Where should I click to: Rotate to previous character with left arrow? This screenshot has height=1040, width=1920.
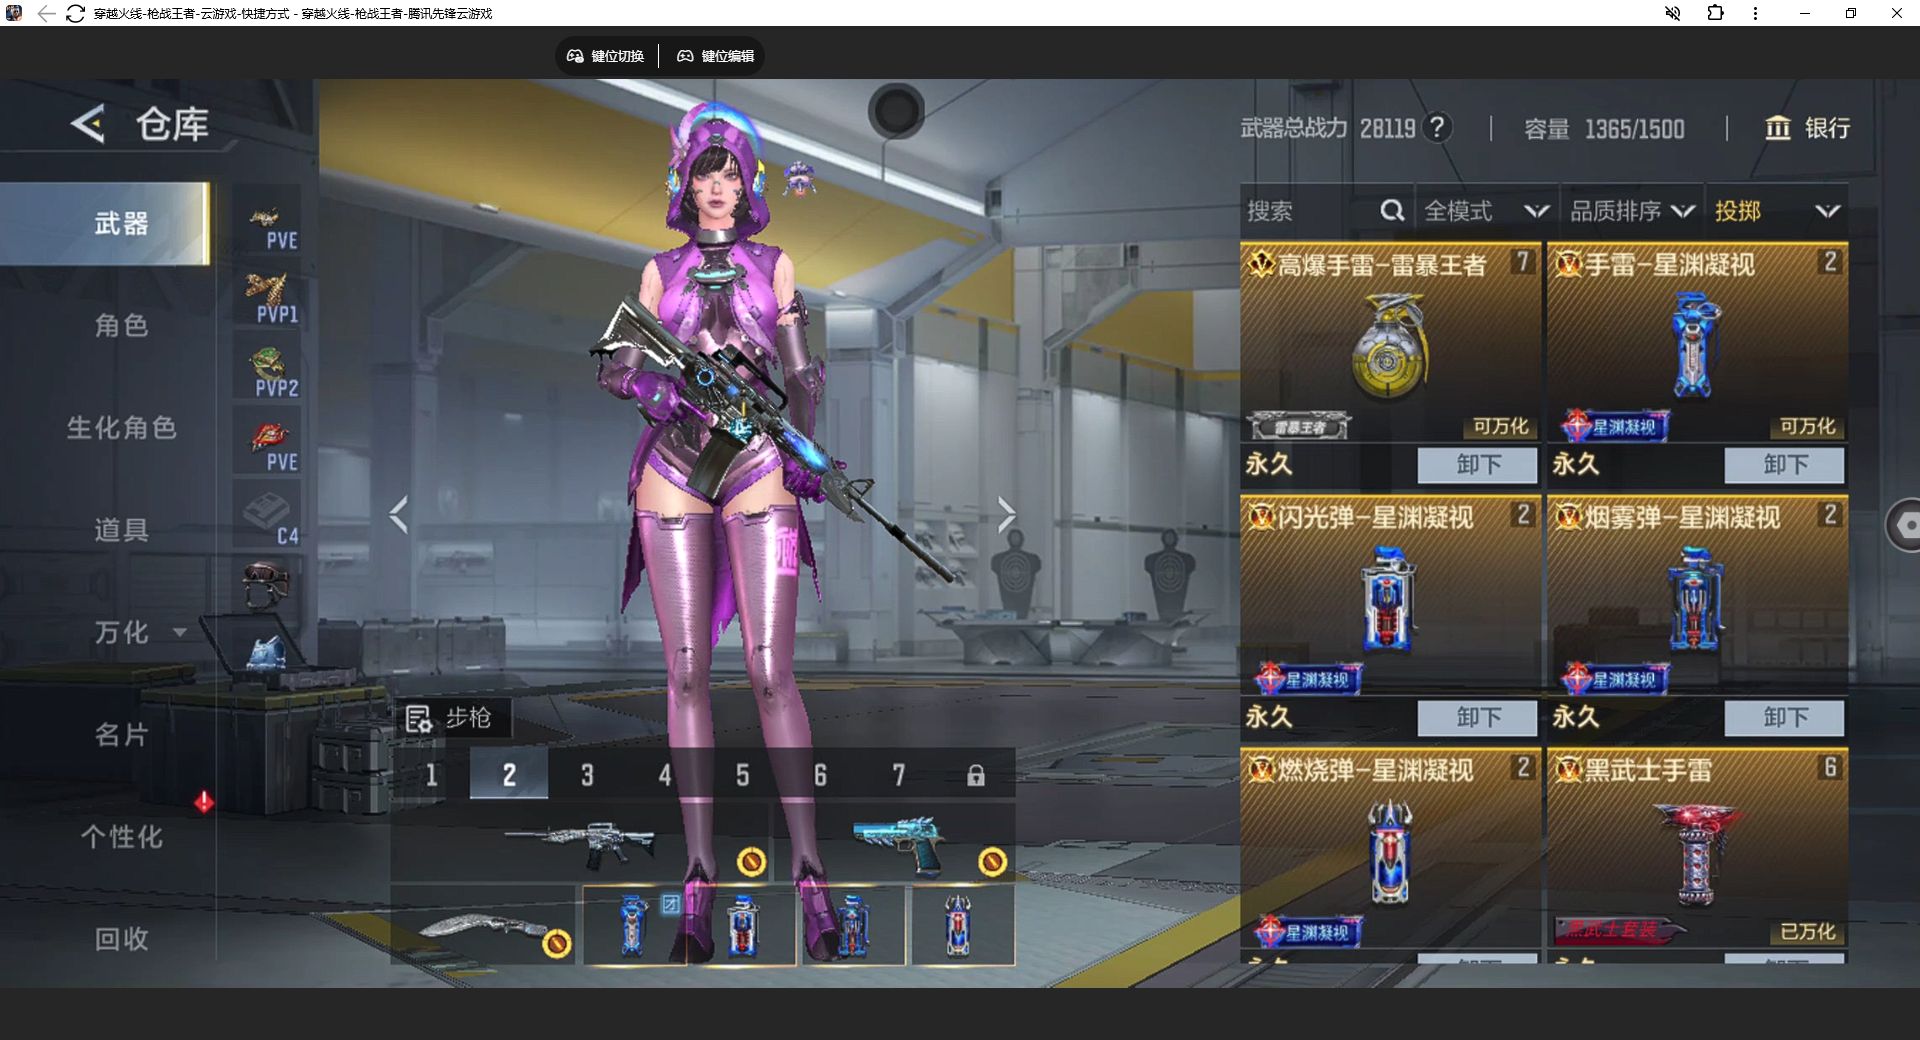(x=399, y=515)
